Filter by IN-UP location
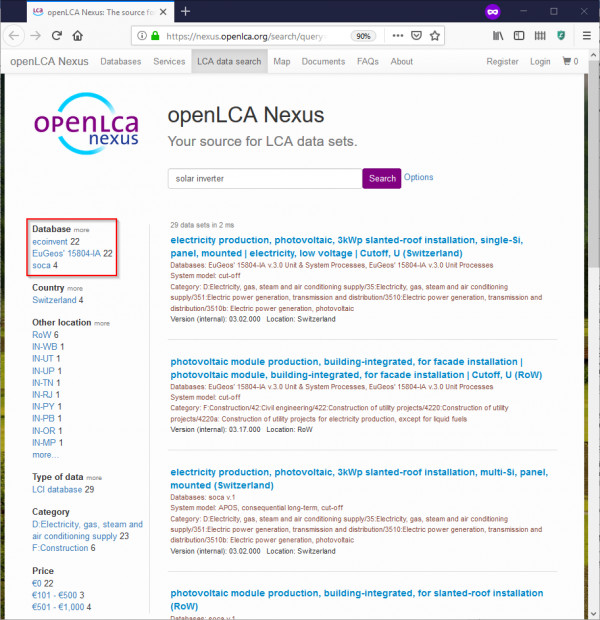The height and width of the screenshot is (620, 600). [44, 371]
